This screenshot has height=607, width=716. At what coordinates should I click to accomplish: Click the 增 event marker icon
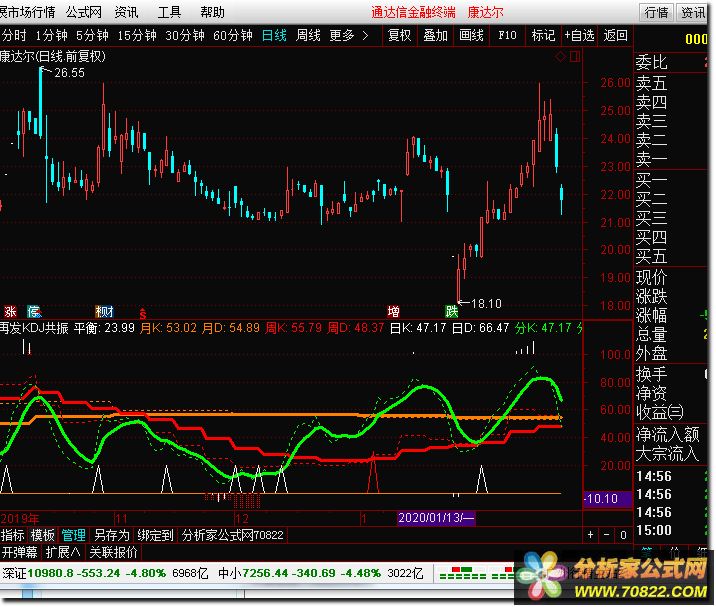394,310
